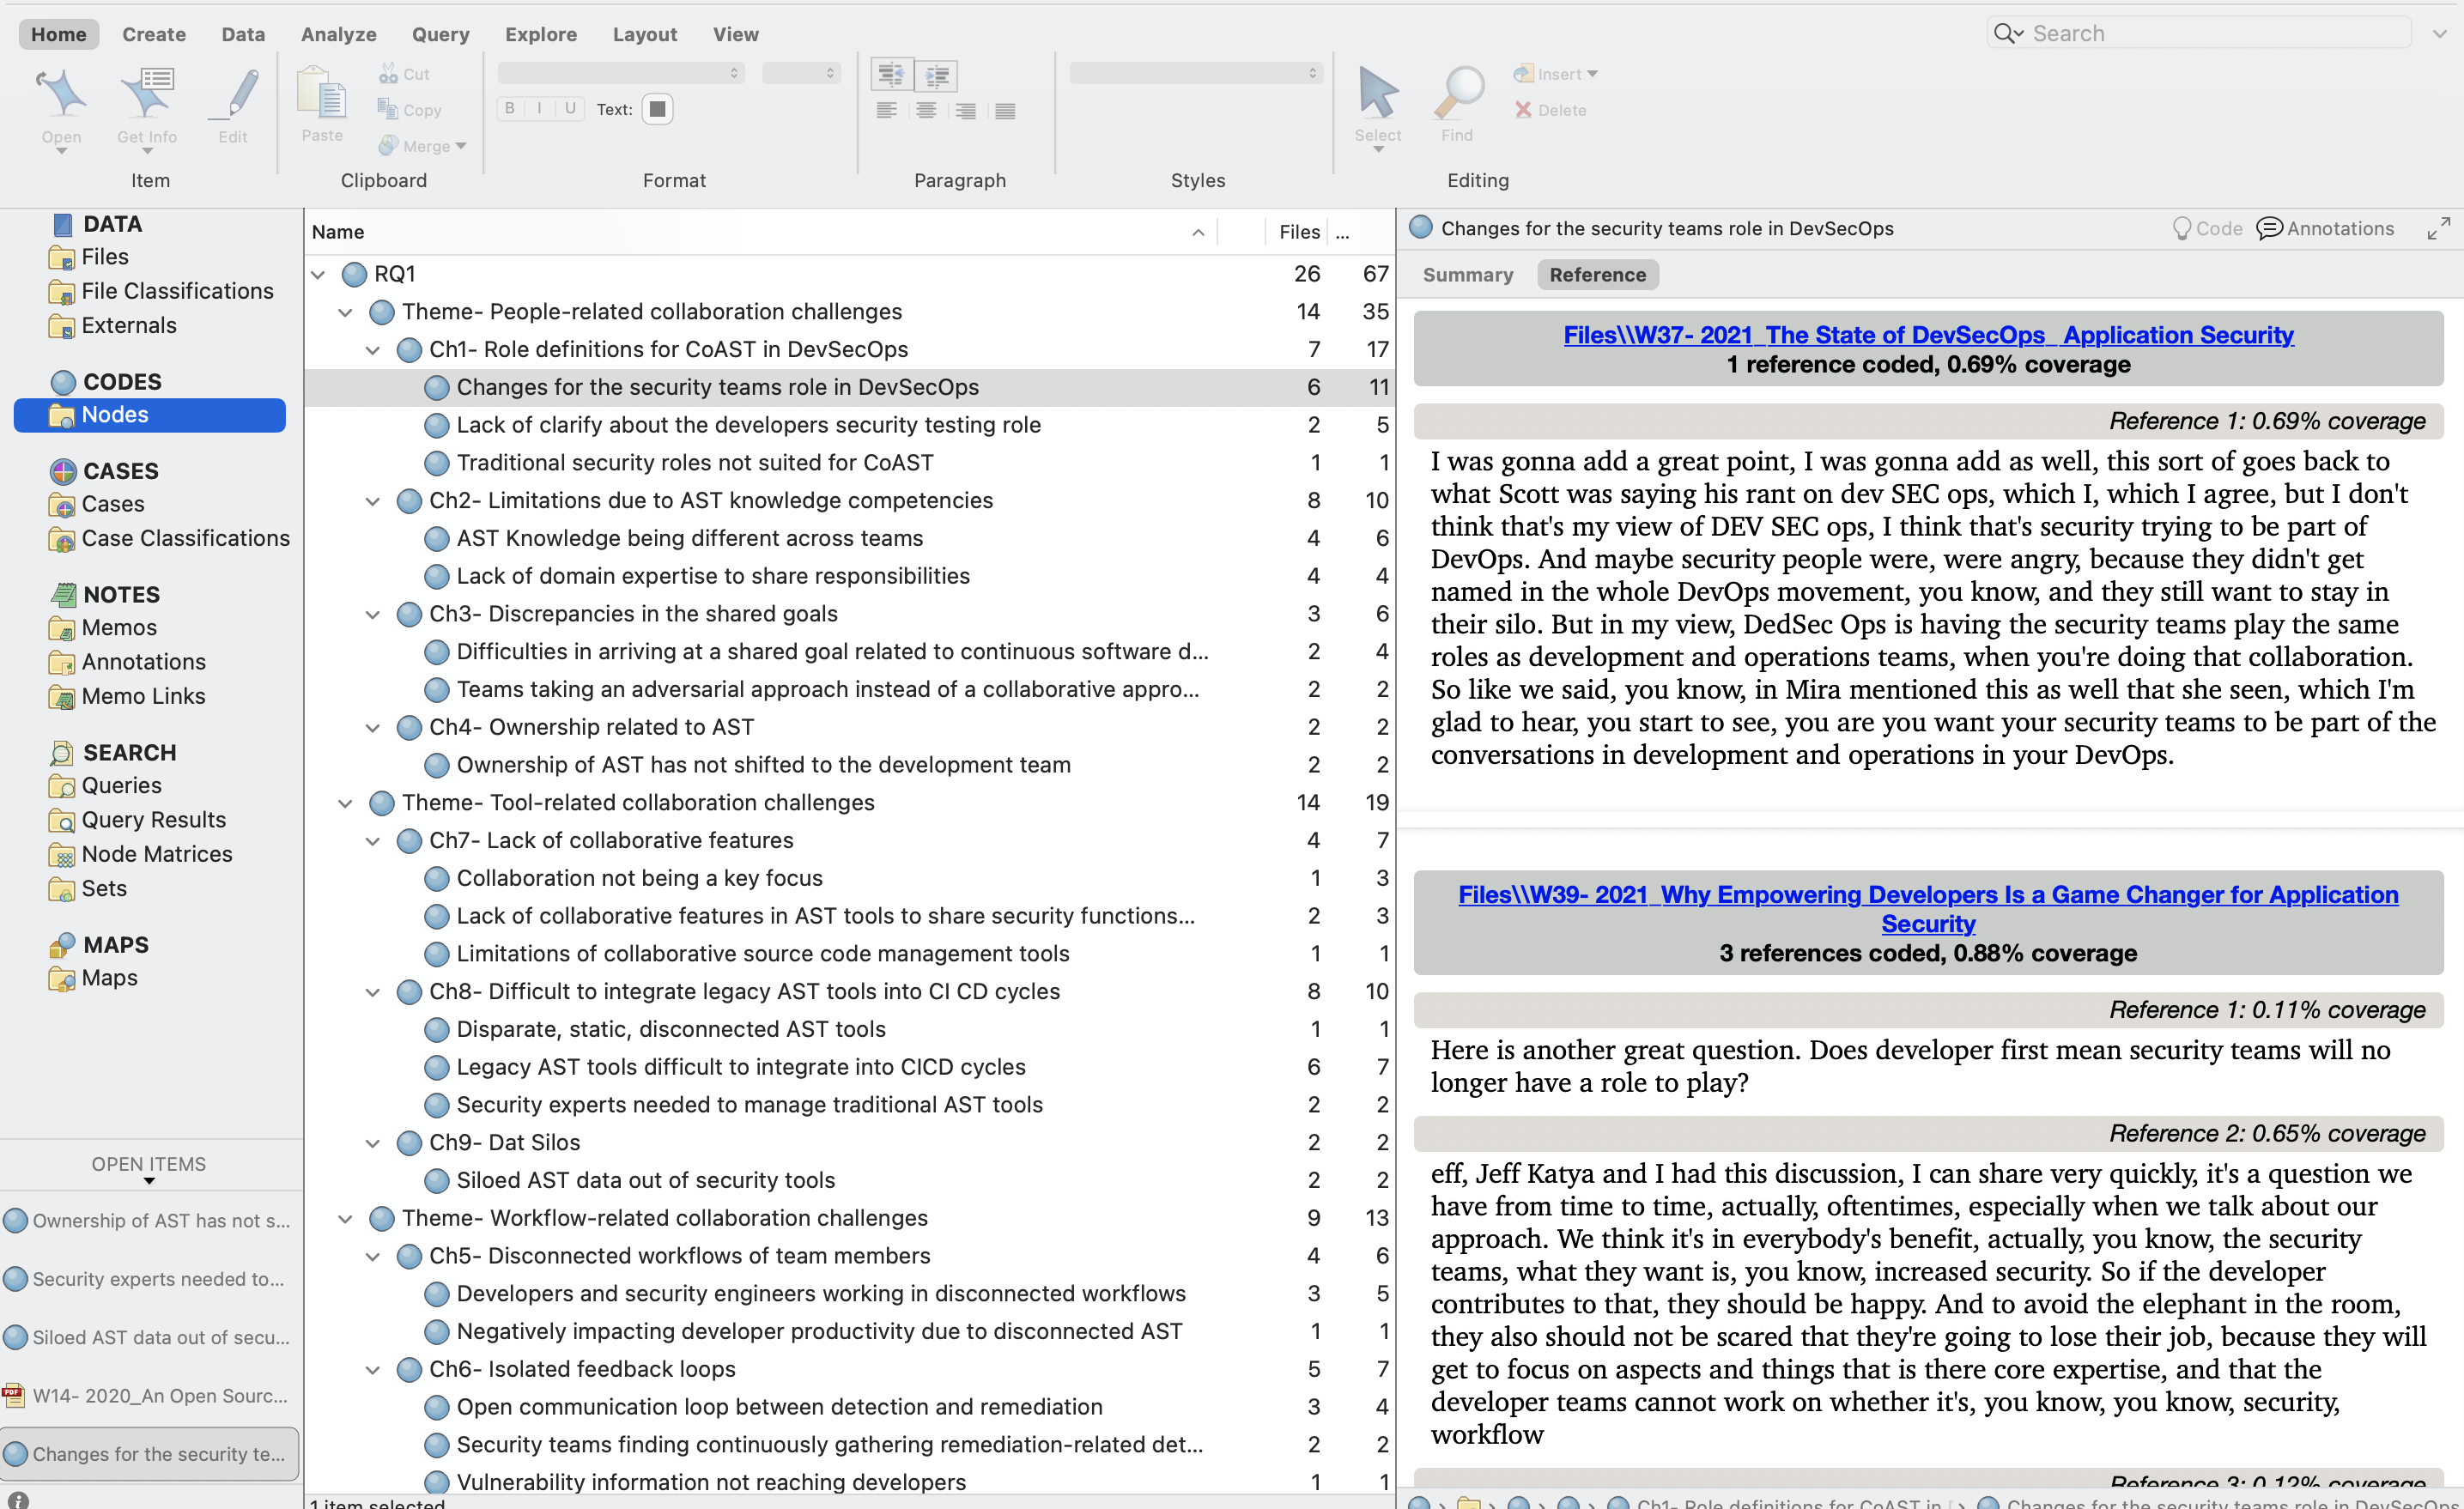This screenshot has width=2464, height=1509.
Task: Open the Summary tab in detail view
Action: point(1467,275)
